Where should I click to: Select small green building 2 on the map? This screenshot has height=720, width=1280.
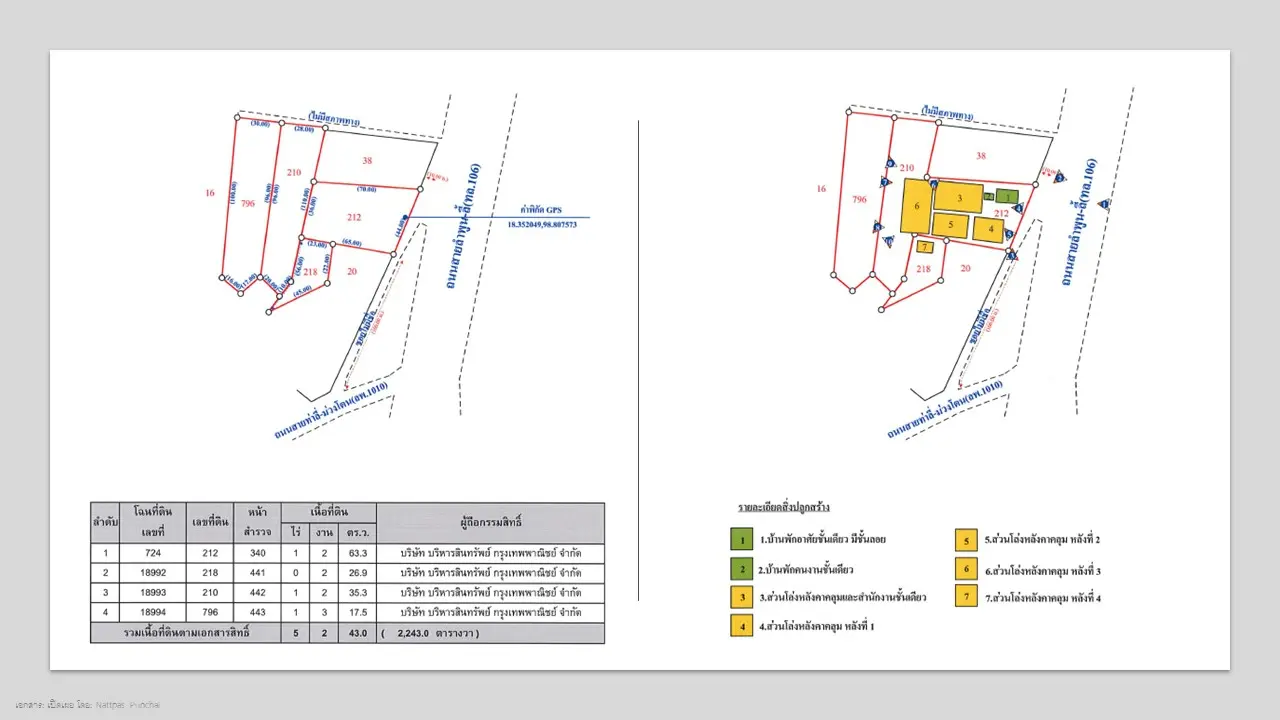pos(989,196)
